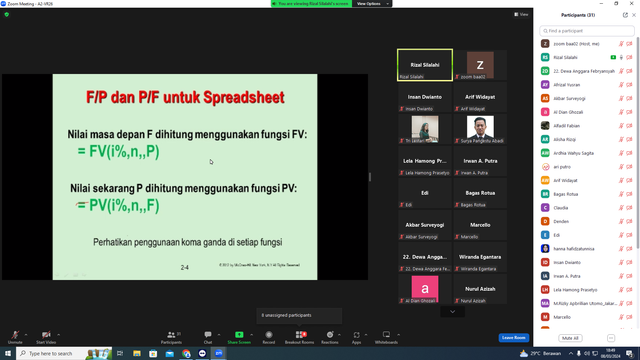This screenshot has height=360, width=640.
Task: Toggle mic of Al Dian Ghozali in list
Action: (621, 112)
